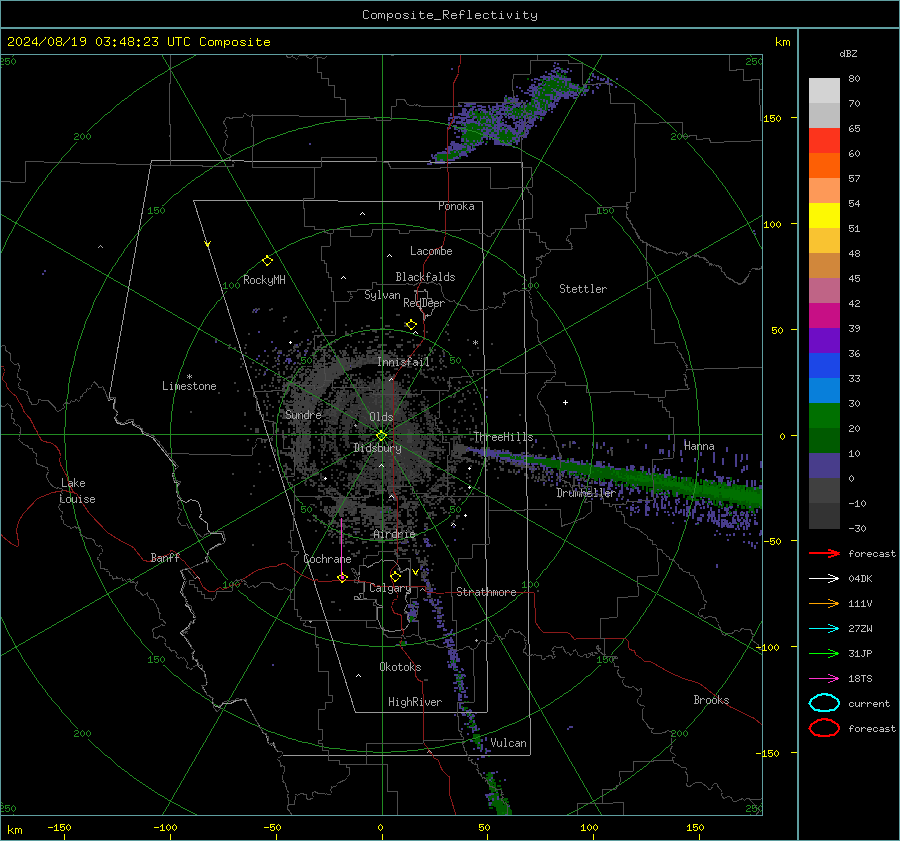Click the magenta 18TS arrow legend icon
Screen dimensions: 900x841
[824, 678]
